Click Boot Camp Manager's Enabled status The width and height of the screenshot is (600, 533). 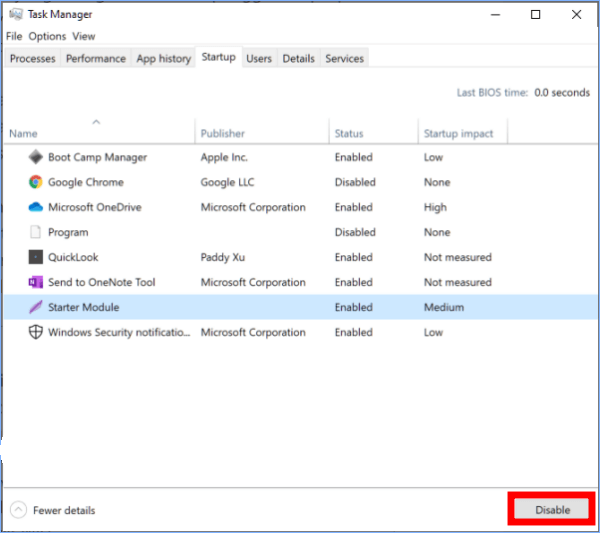354,157
